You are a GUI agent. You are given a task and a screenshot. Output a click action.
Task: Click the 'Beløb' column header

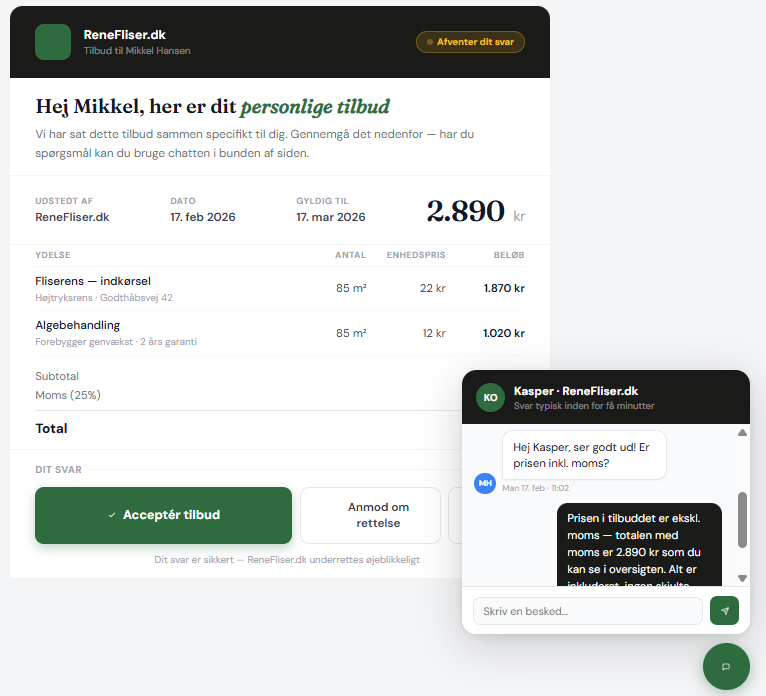(509, 255)
